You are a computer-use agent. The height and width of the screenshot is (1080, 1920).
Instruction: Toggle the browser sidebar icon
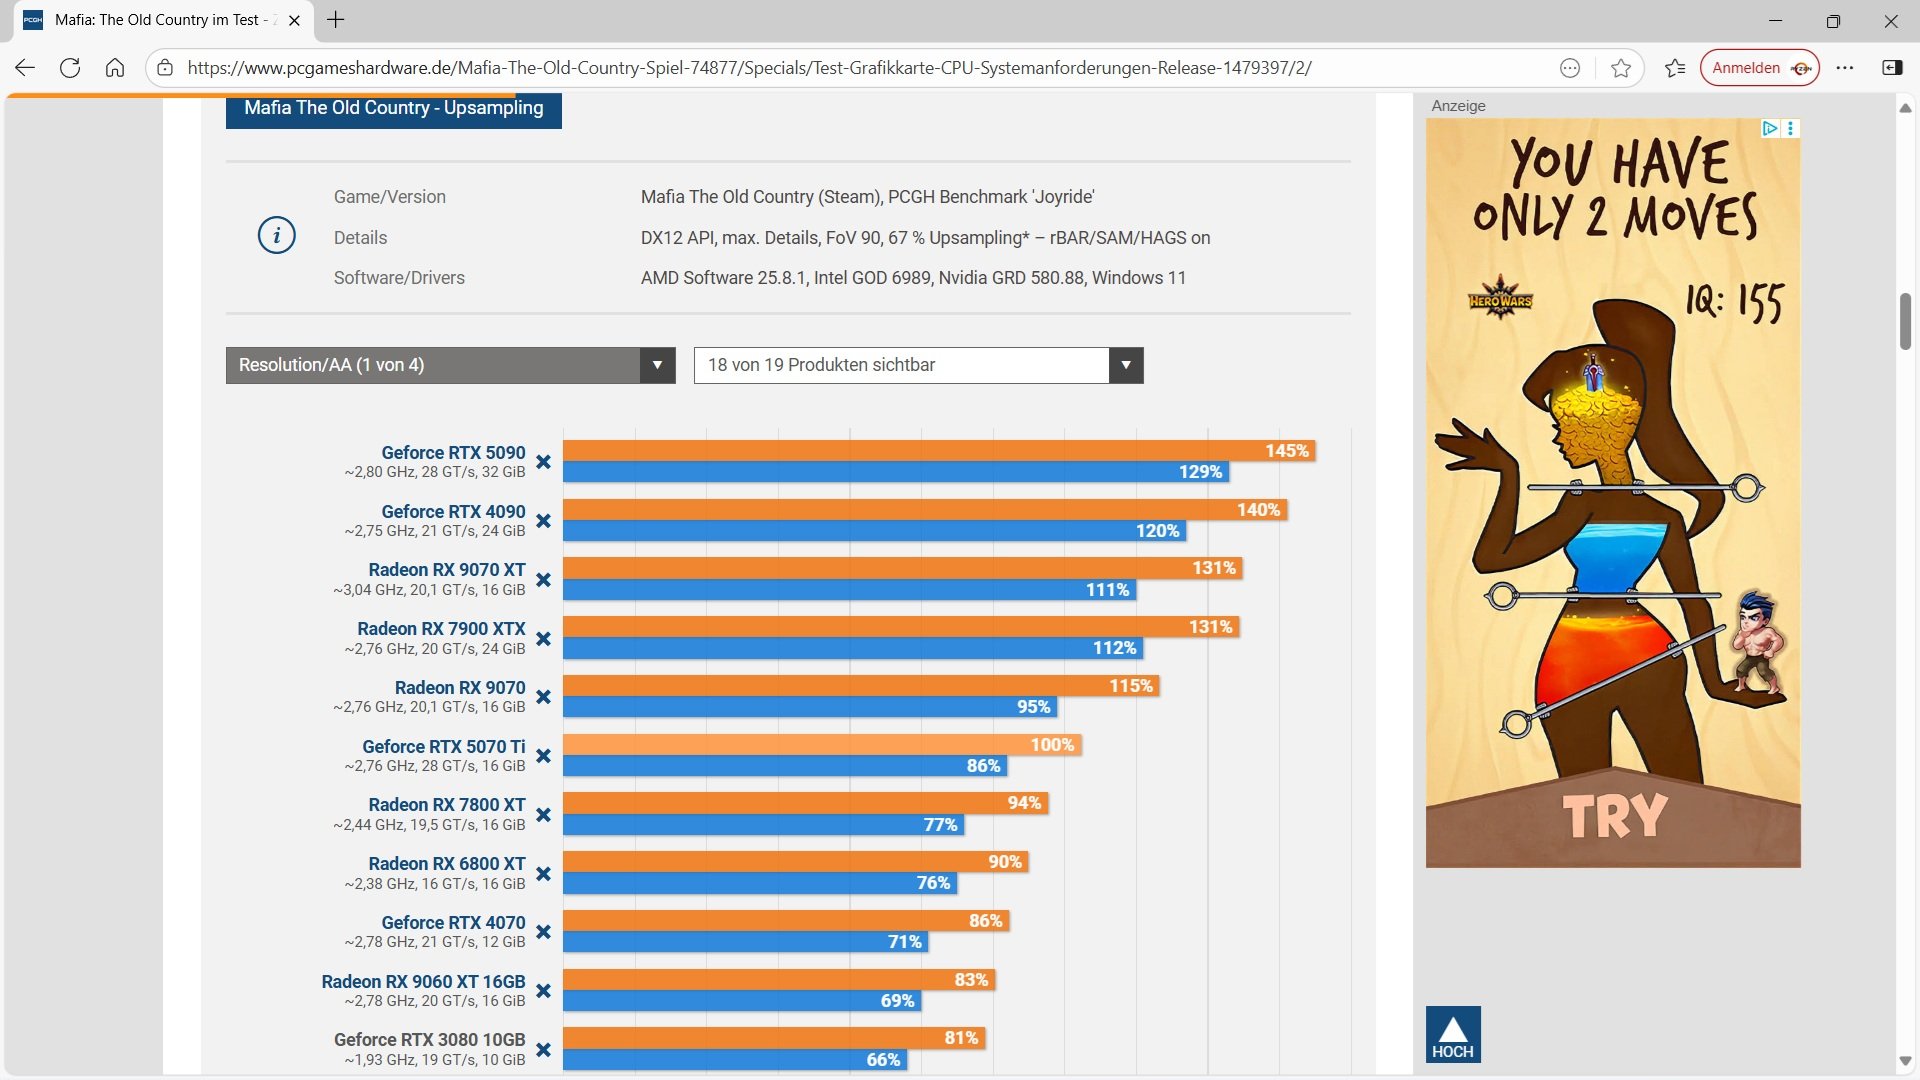pyautogui.click(x=1892, y=68)
